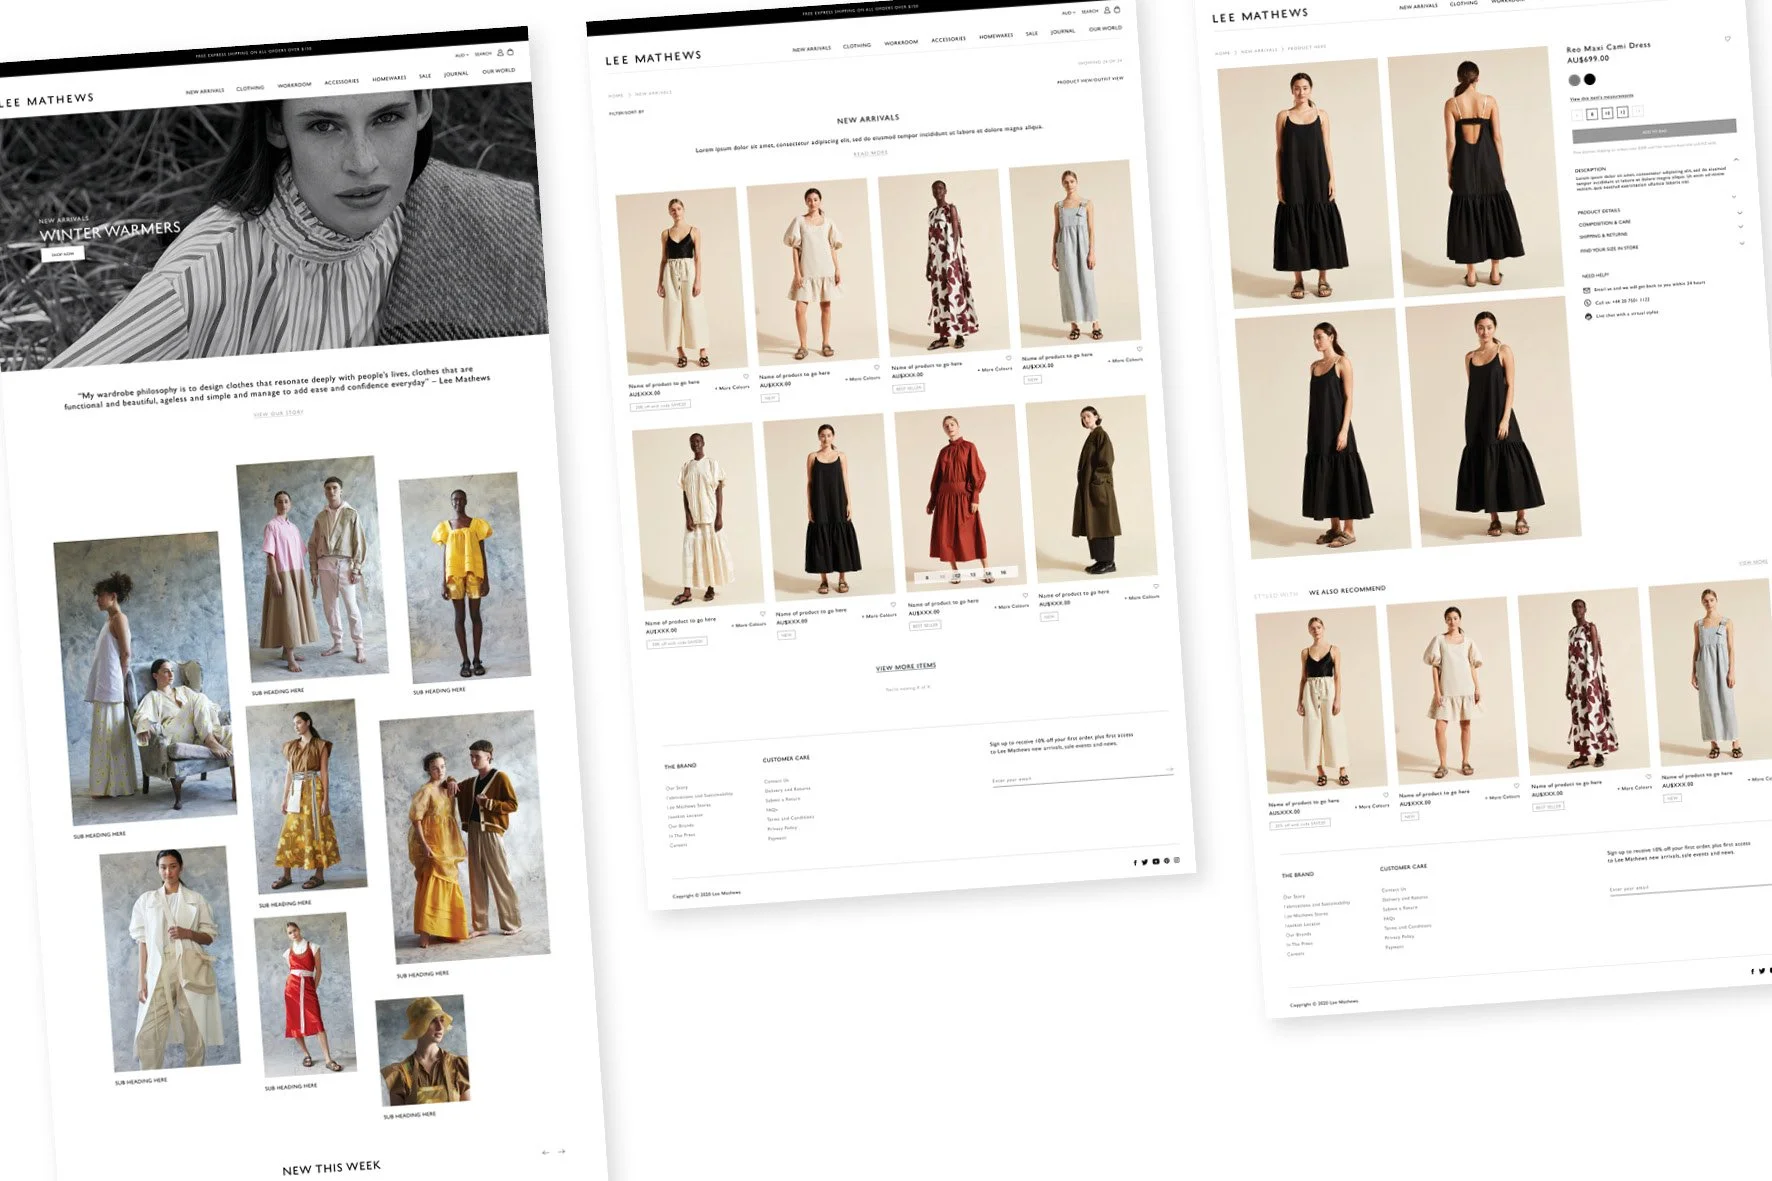
Task: Open New Arrivals menu on homepage mockup
Action: coord(205,91)
